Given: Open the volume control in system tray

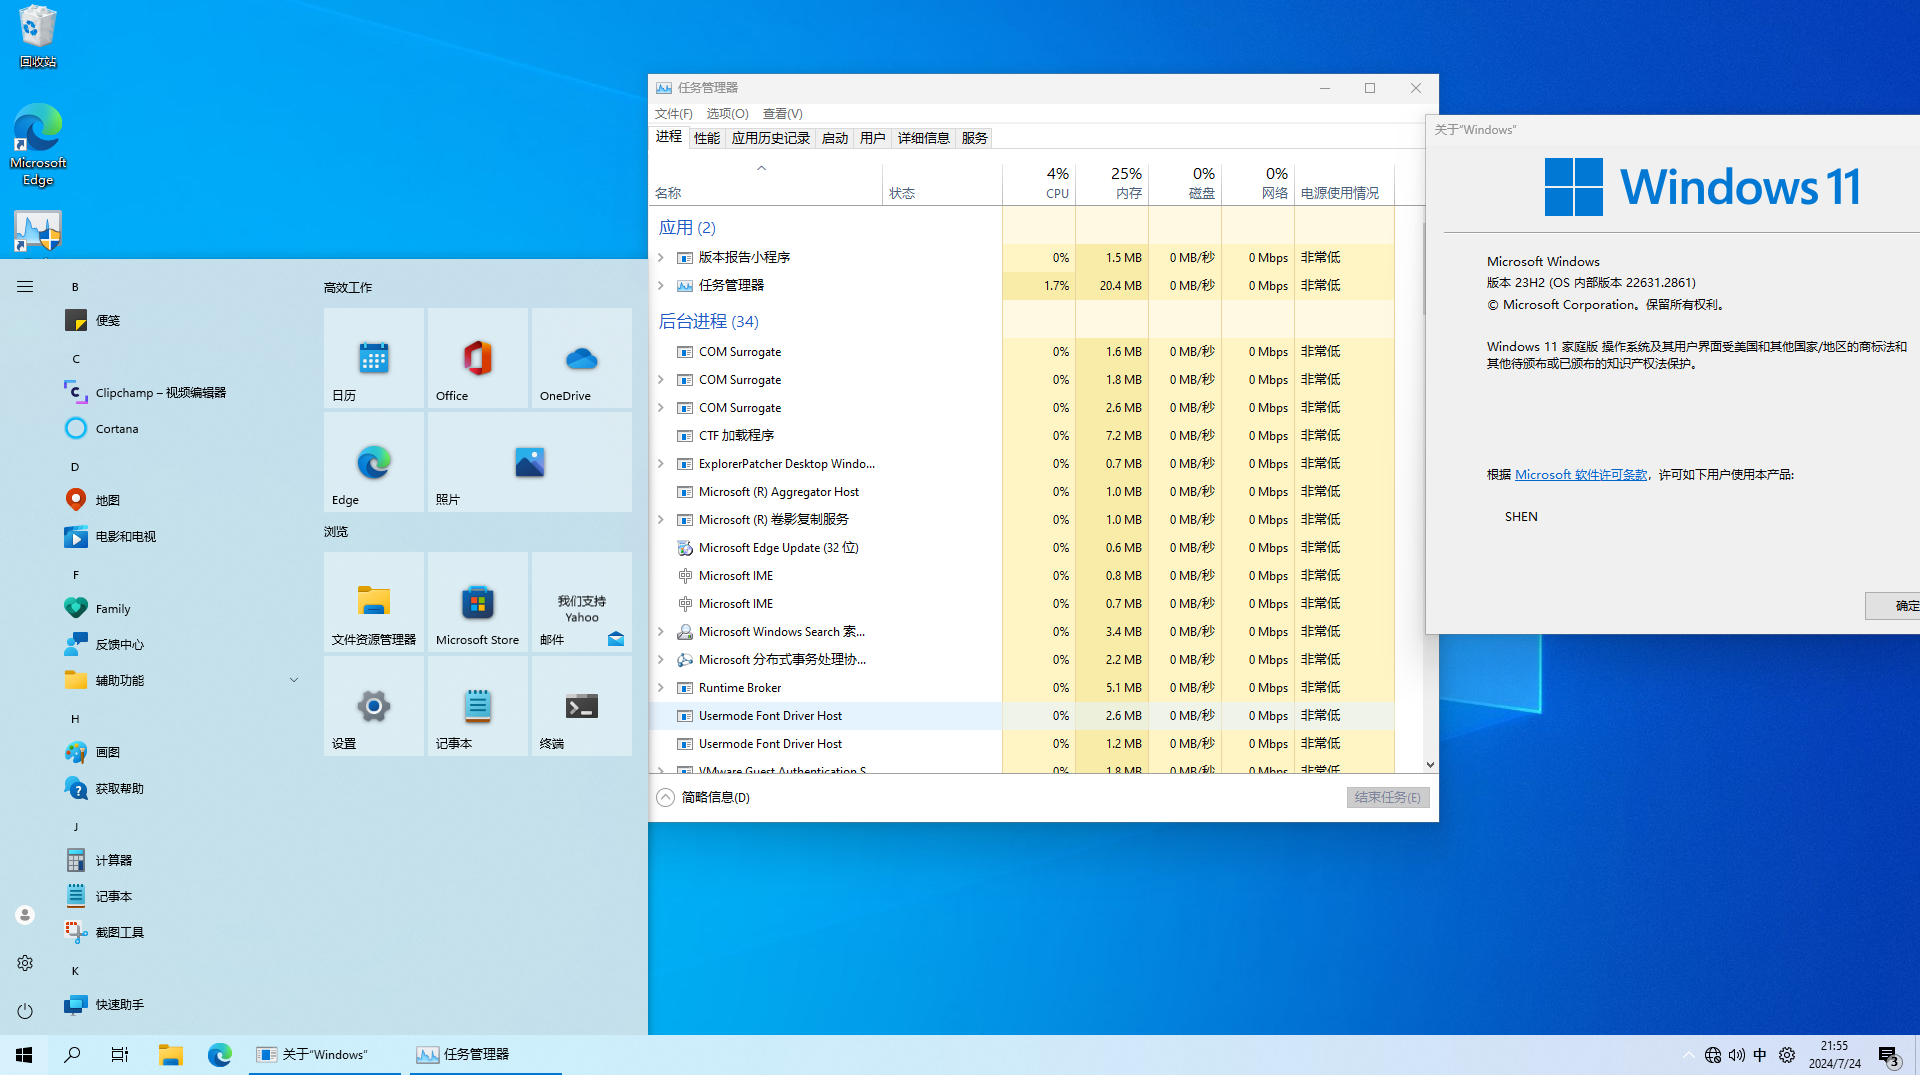Looking at the screenshot, I should click(x=1737, y=1055).
